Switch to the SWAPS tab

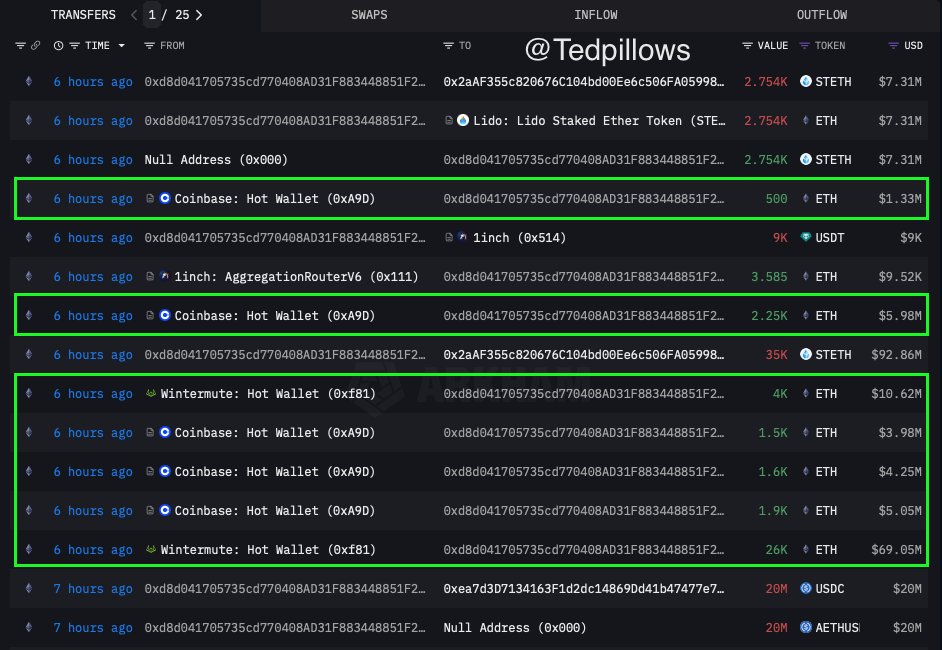coord(369,14)
